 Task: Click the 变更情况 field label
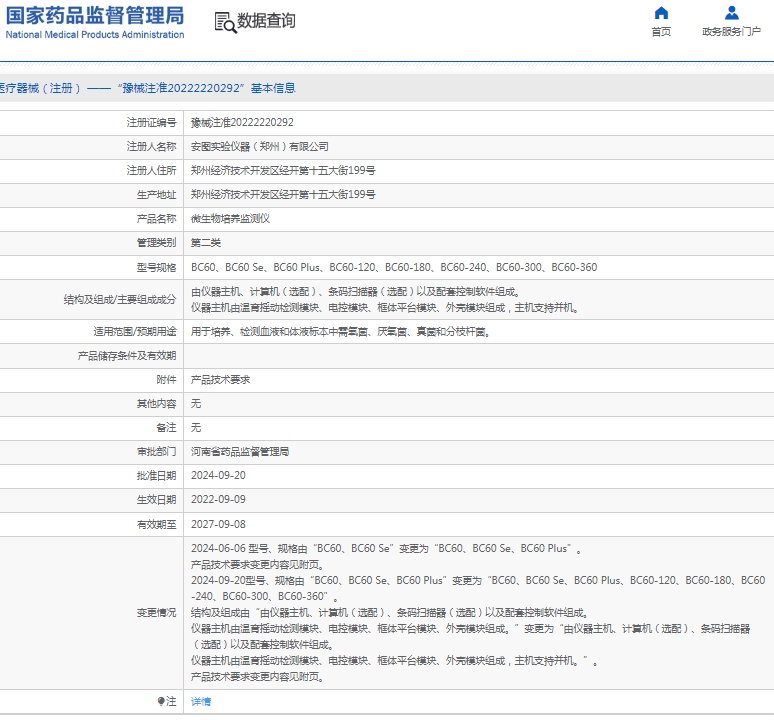pyautogui.click(x=156, y=612)
